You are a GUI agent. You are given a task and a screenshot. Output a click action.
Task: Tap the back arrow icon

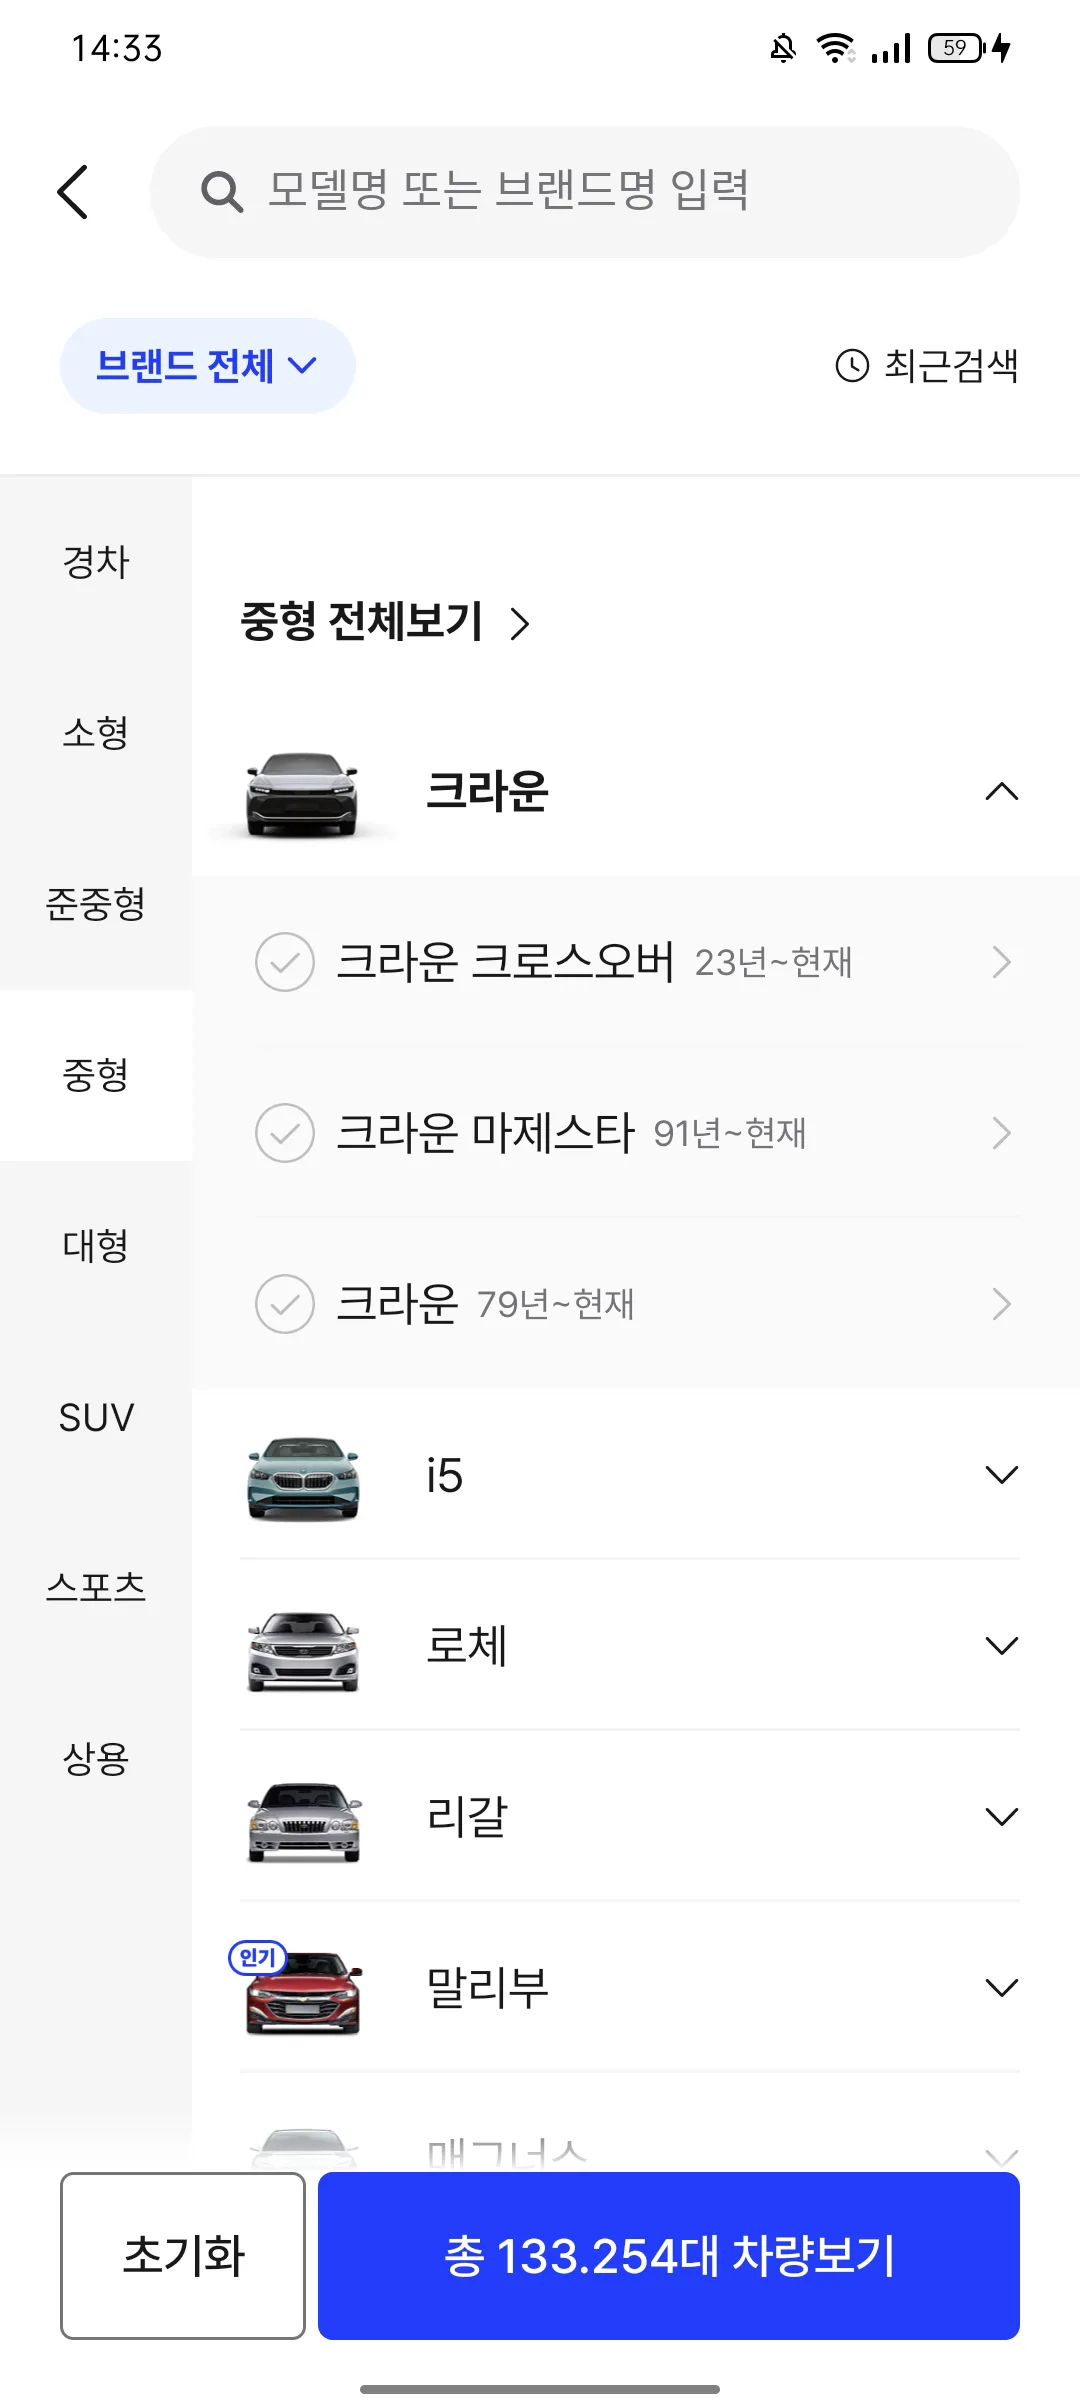(73, 192)
